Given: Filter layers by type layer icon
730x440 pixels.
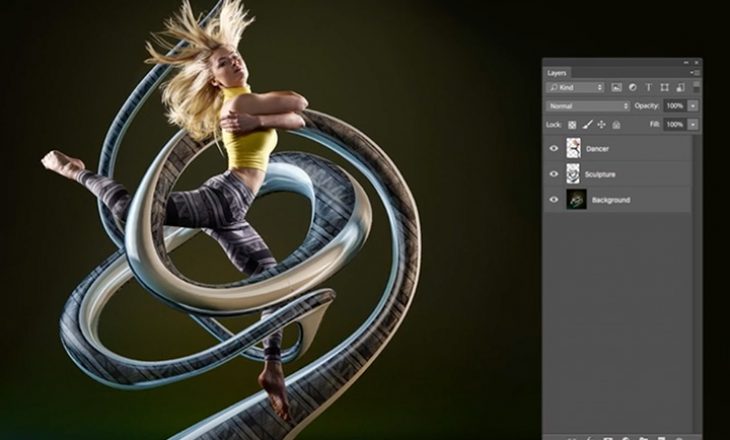Looking at the screenshot, I should [648, 88].
